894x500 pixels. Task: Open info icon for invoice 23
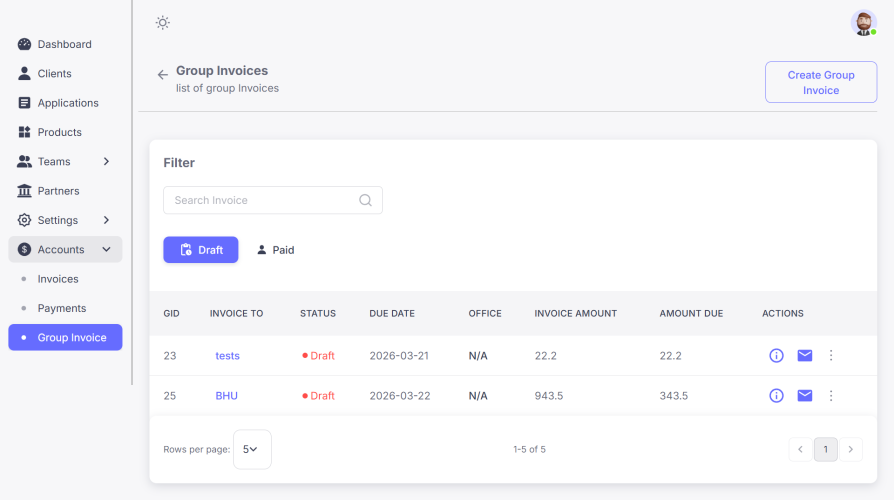[x=776, y=356]
